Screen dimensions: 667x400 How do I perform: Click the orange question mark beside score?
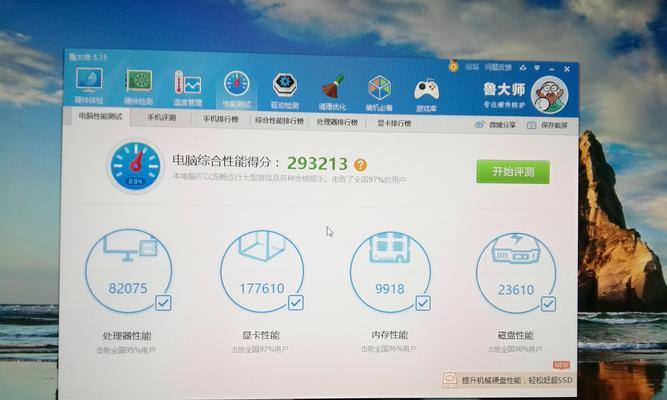[x=360, y=165]
